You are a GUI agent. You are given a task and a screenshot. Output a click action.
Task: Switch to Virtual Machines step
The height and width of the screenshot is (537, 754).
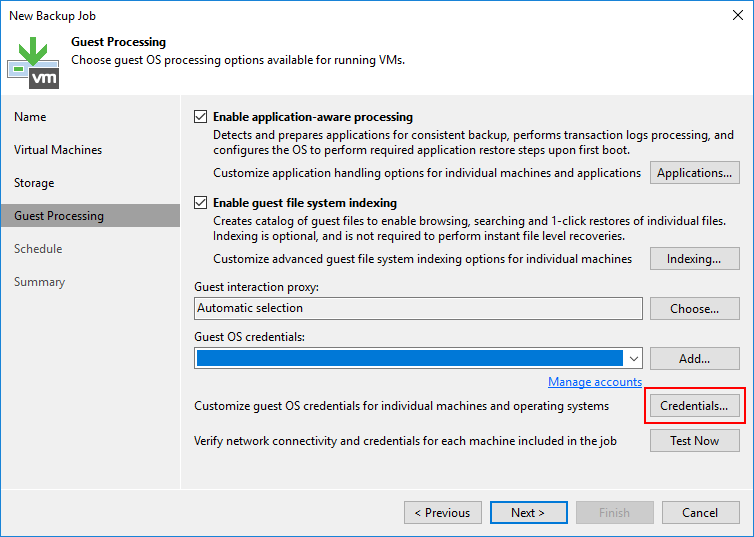coord(58,150)
